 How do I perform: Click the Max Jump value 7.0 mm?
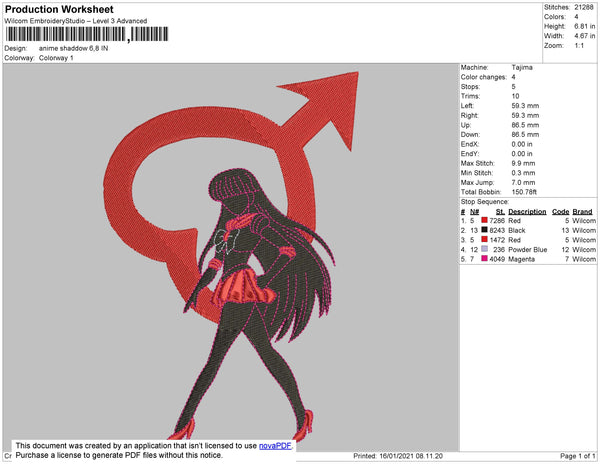523,182
